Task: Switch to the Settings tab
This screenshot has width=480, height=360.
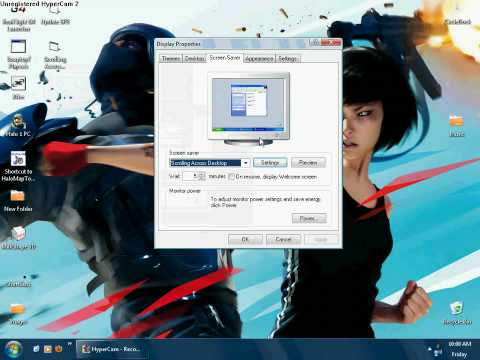Action: point(288,59)
